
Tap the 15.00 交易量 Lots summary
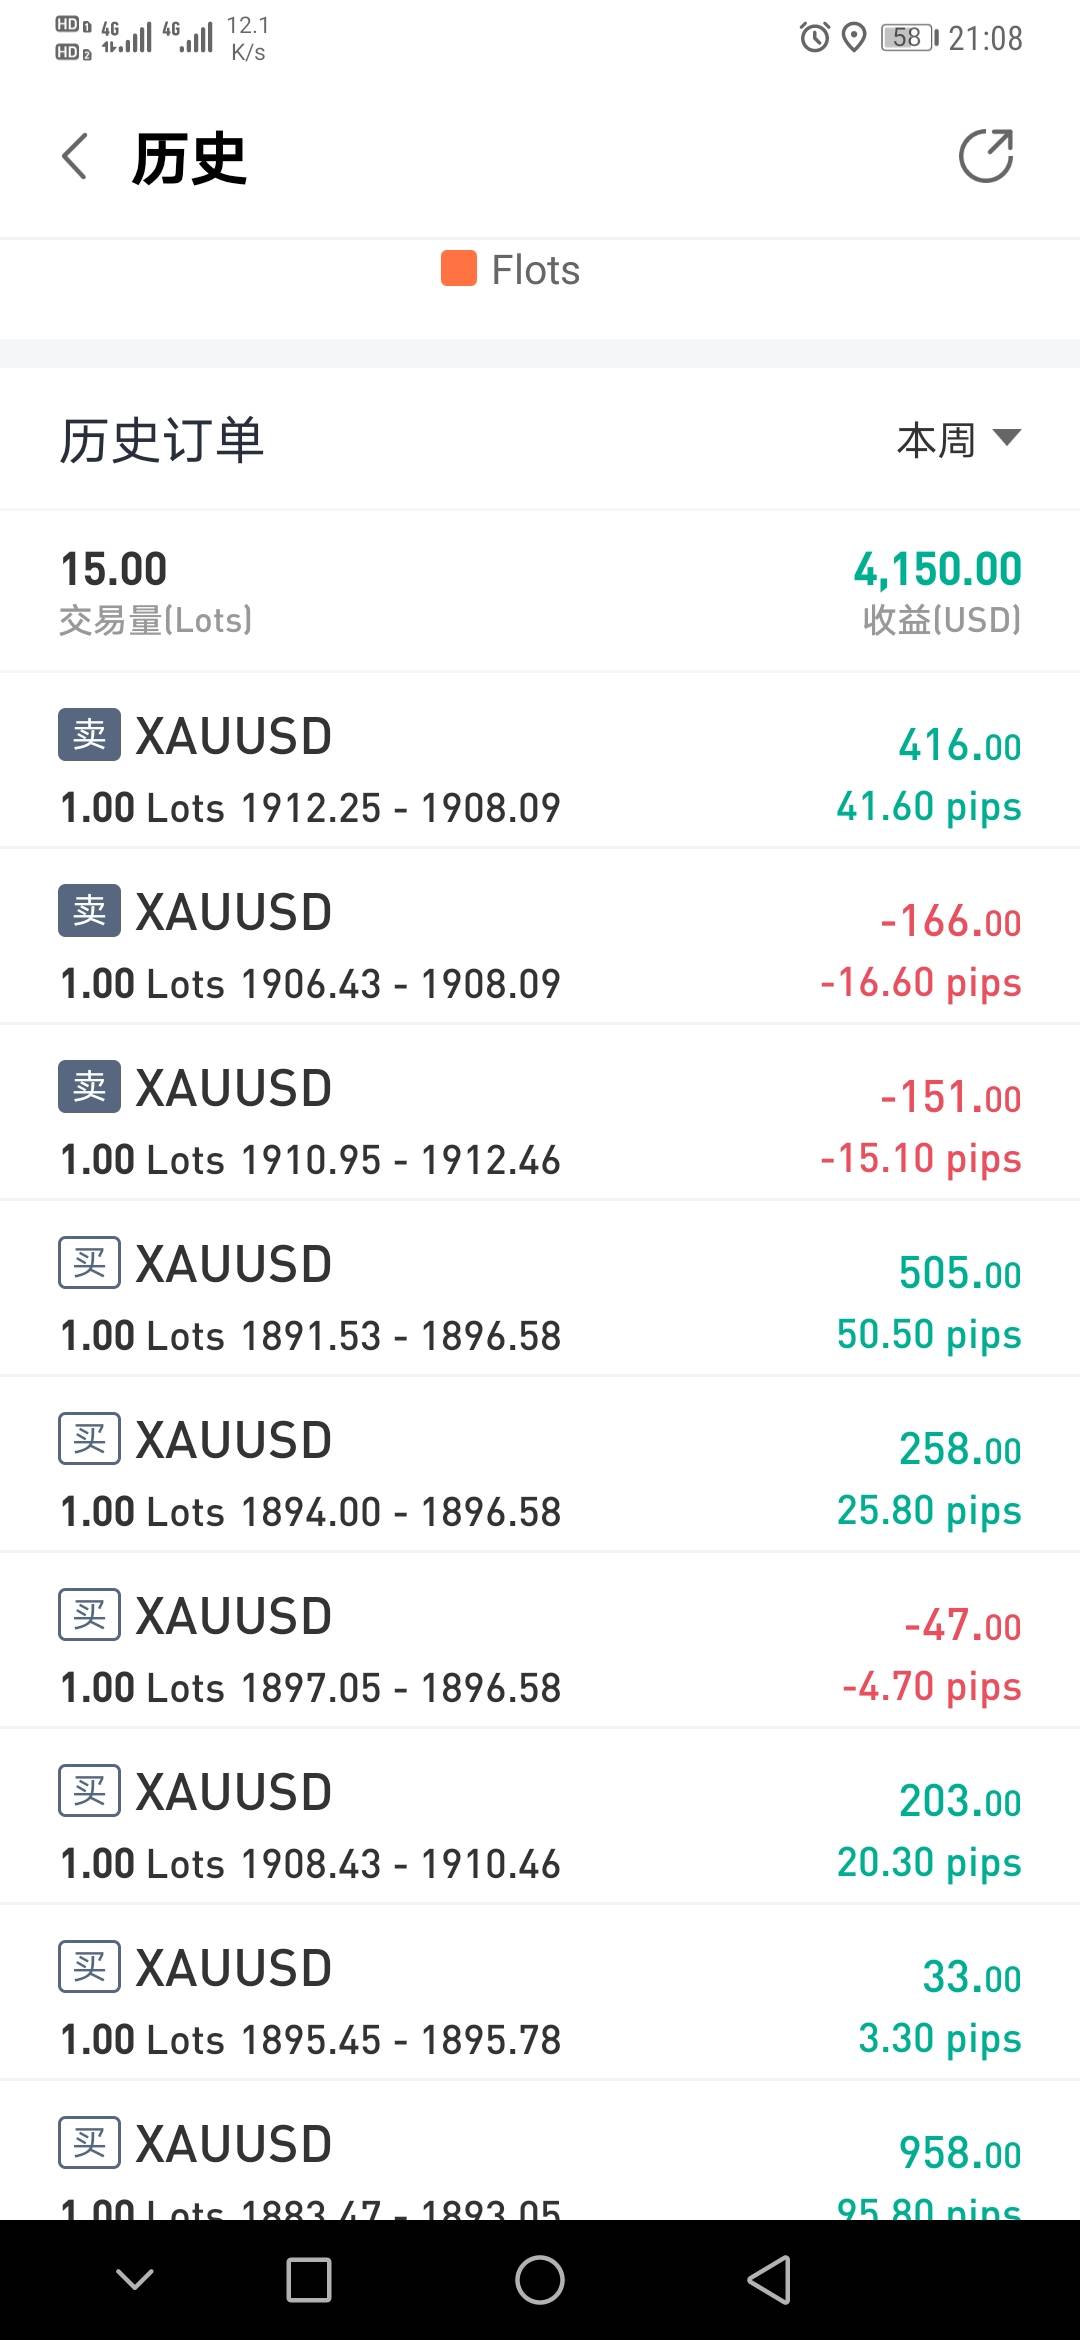coord(155,590)
